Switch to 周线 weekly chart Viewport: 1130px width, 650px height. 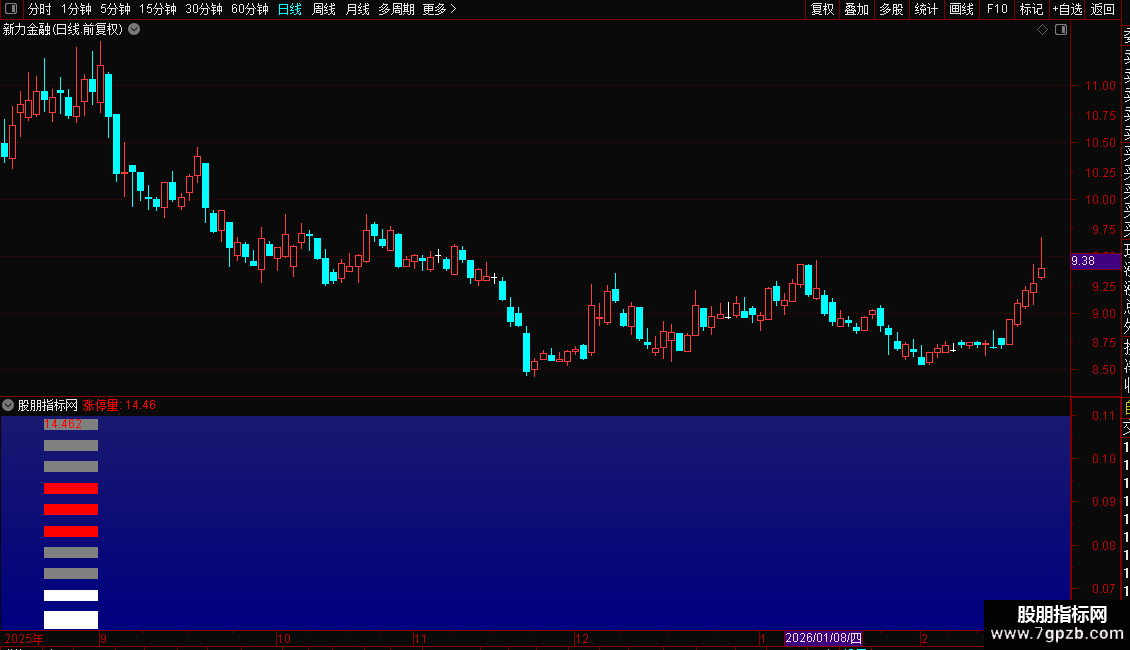pos(324,9)
